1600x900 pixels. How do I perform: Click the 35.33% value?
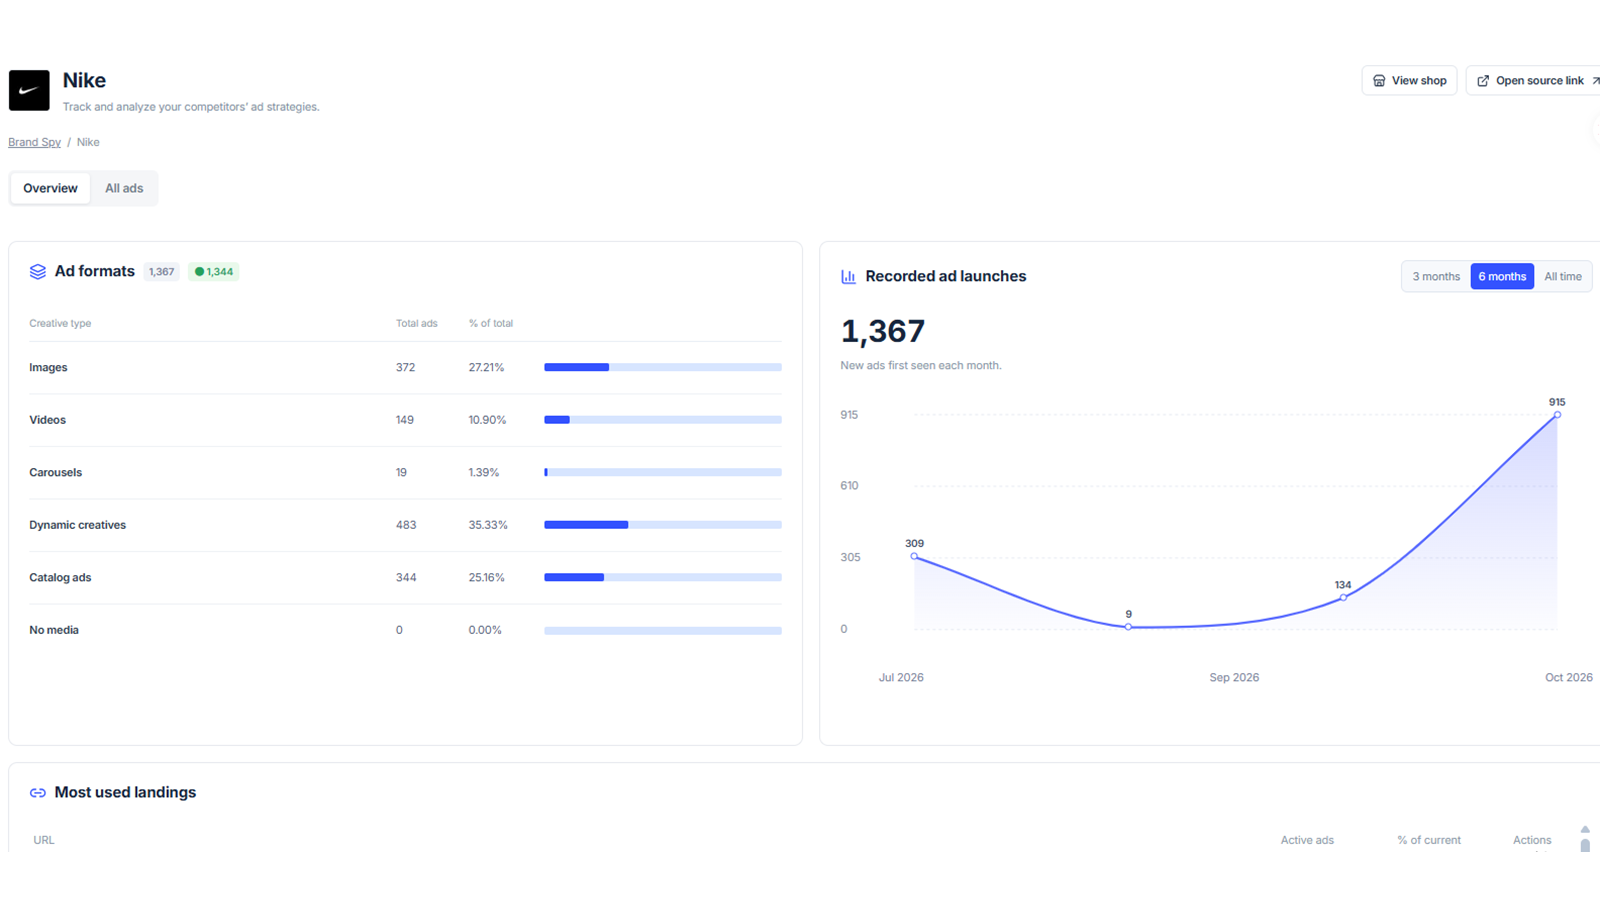[488, 525]
